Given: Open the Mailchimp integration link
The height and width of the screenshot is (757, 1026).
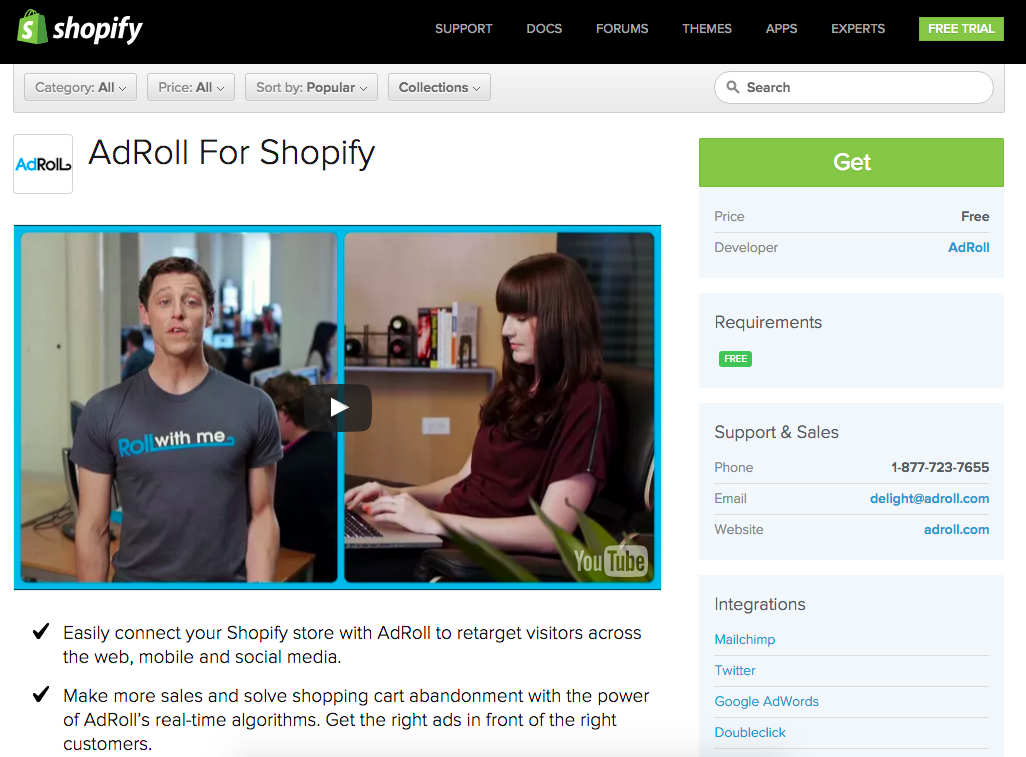Looking at the screenshot, I should coord(745,639).
